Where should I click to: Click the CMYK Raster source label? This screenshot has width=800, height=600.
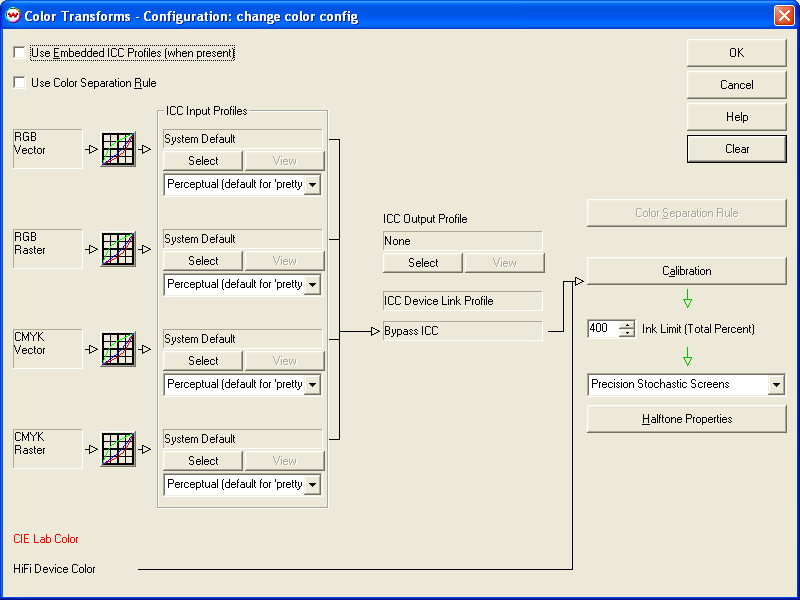coord(47,448)
